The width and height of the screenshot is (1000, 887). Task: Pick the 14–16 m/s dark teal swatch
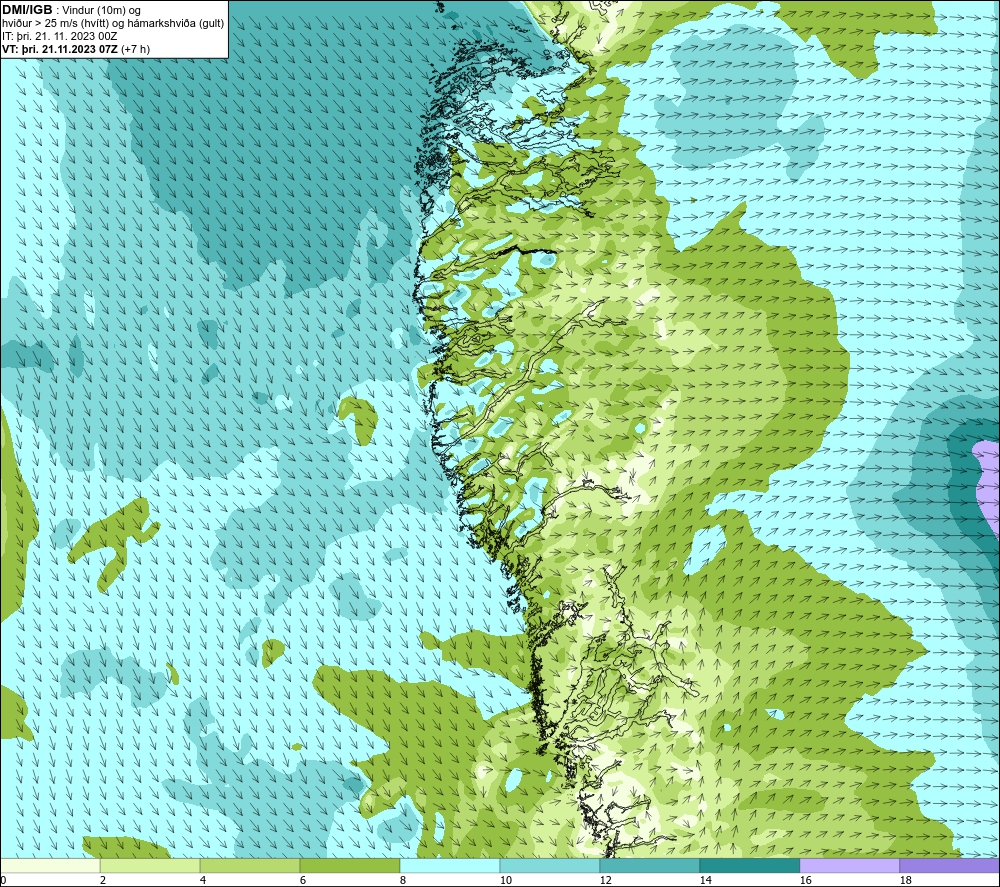pyautogui.click(x=749, y=865)
